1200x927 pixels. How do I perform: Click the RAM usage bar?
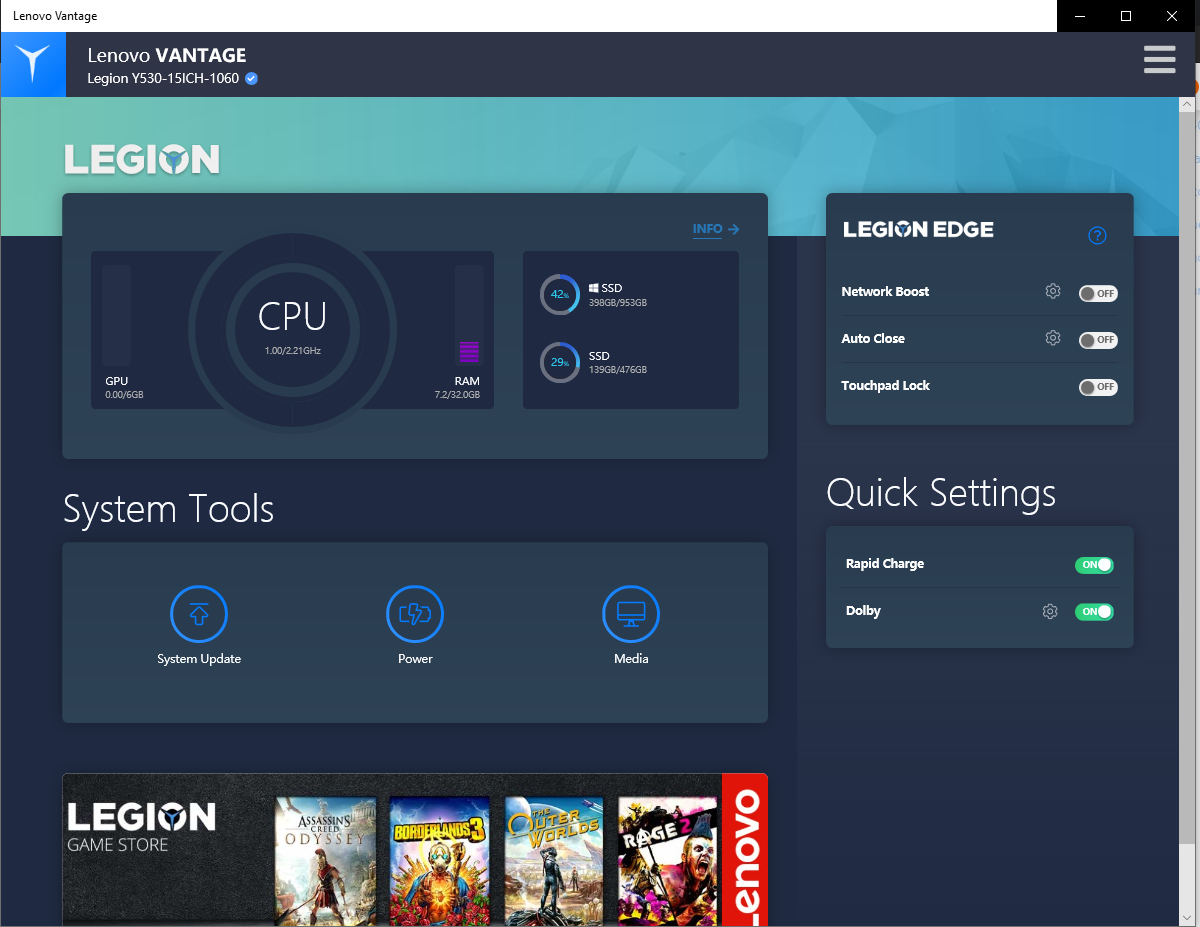[469, 315]
